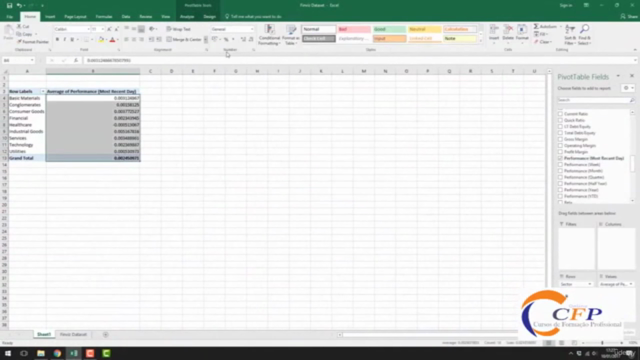Image resolution: width=640 pixels, height=360 pixels.
Task: Click the Insert Function fx icon
Action: click(x=76, y=60)
